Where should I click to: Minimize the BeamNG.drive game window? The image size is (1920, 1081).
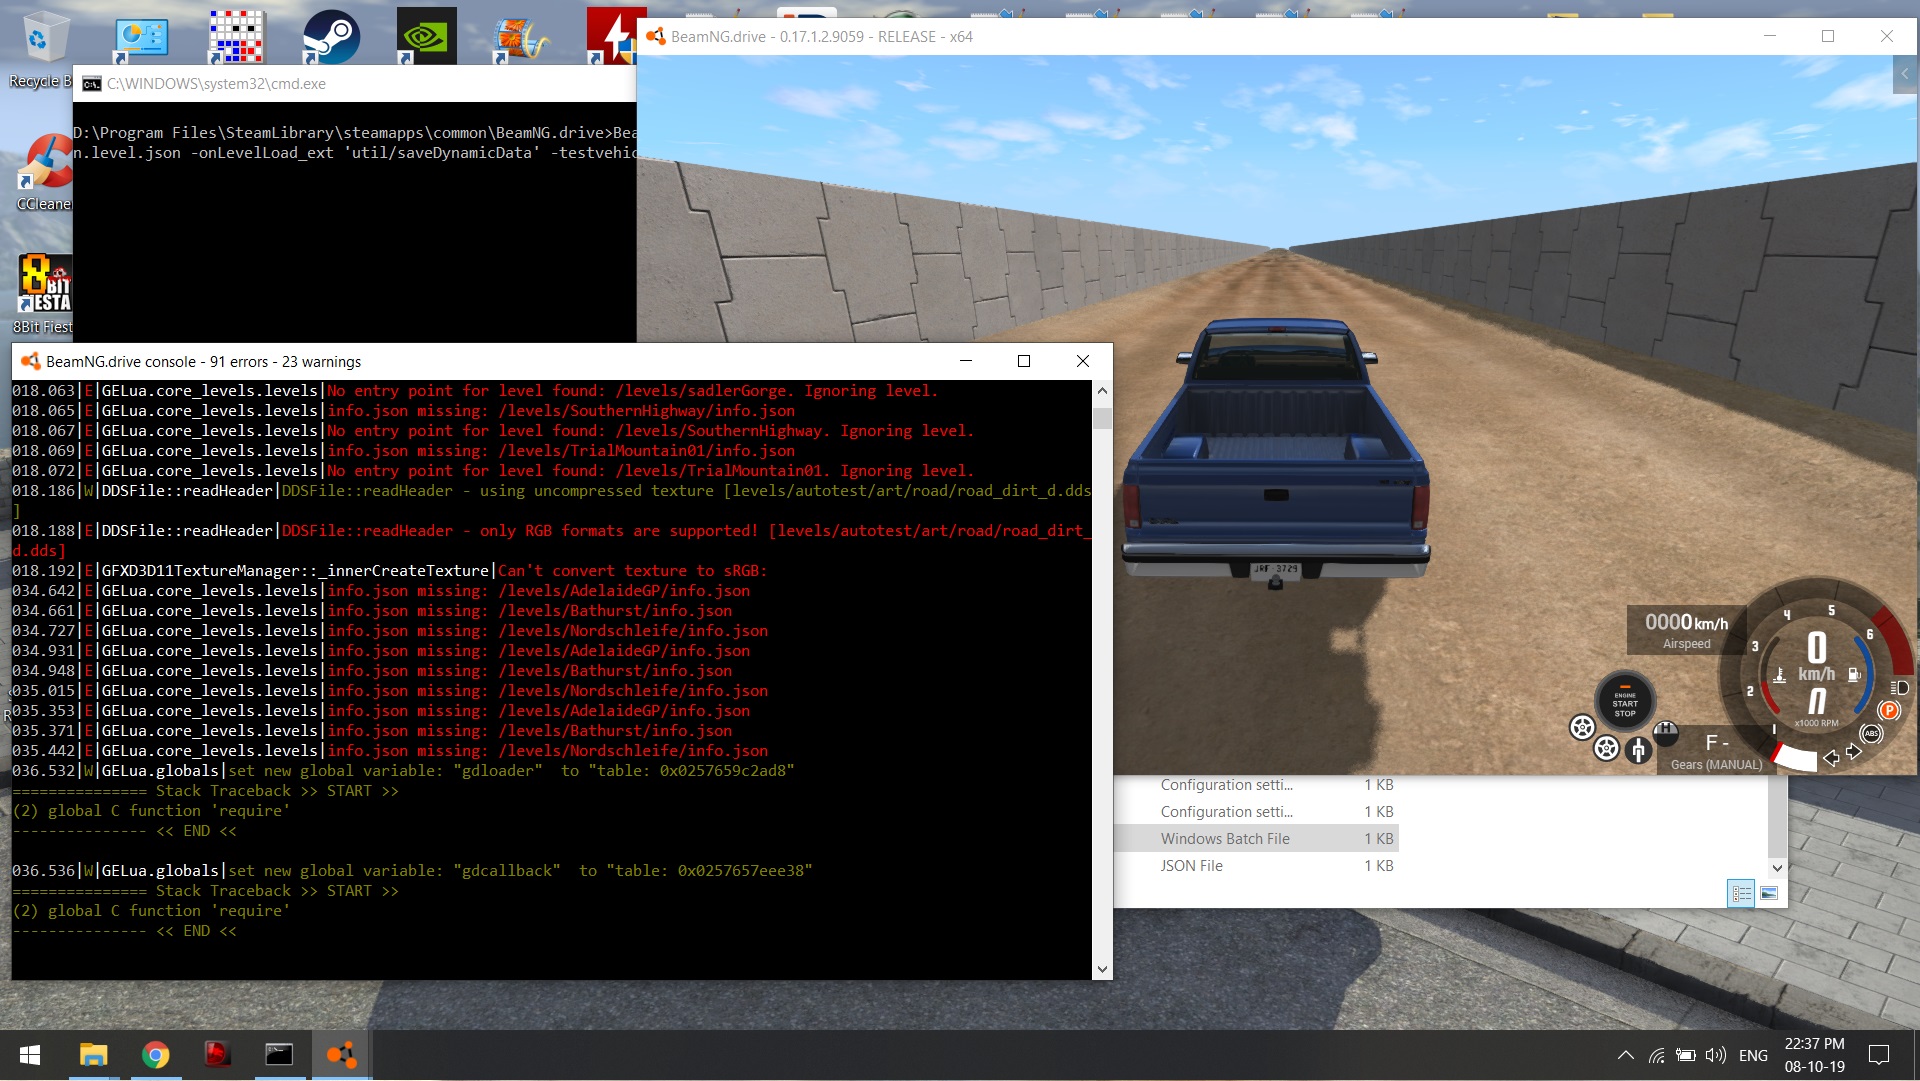point(1770,36)
